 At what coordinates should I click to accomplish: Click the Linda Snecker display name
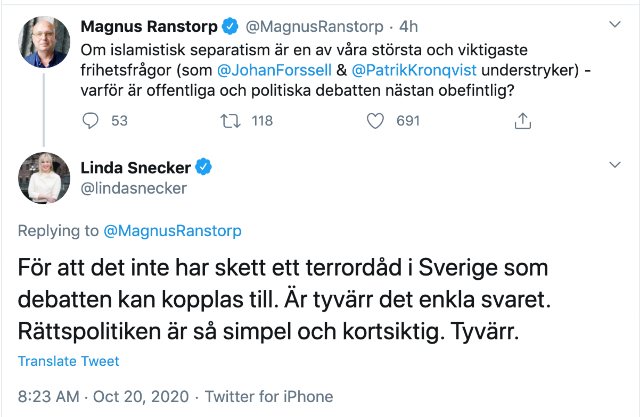(x=142, y=166)
